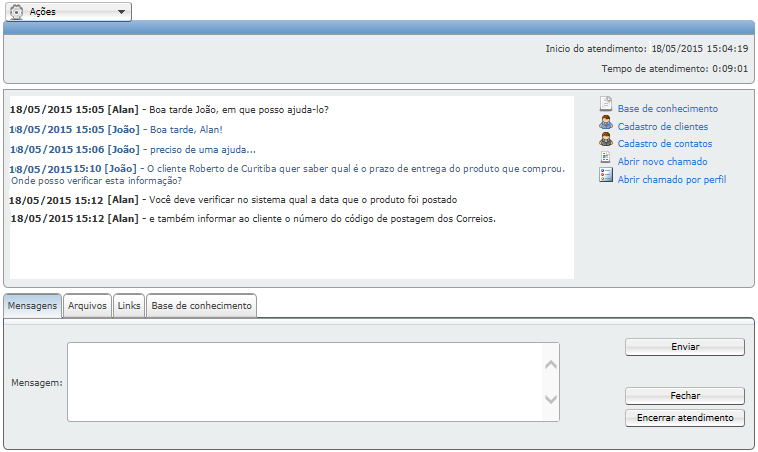Click the Fechar button
Screen dimensions: 758x452
[x=685, y=396]
